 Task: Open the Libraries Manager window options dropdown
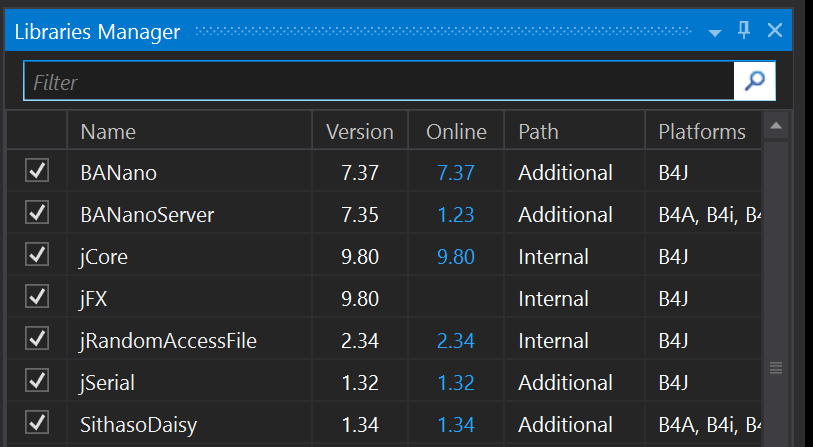click(714, 32)
